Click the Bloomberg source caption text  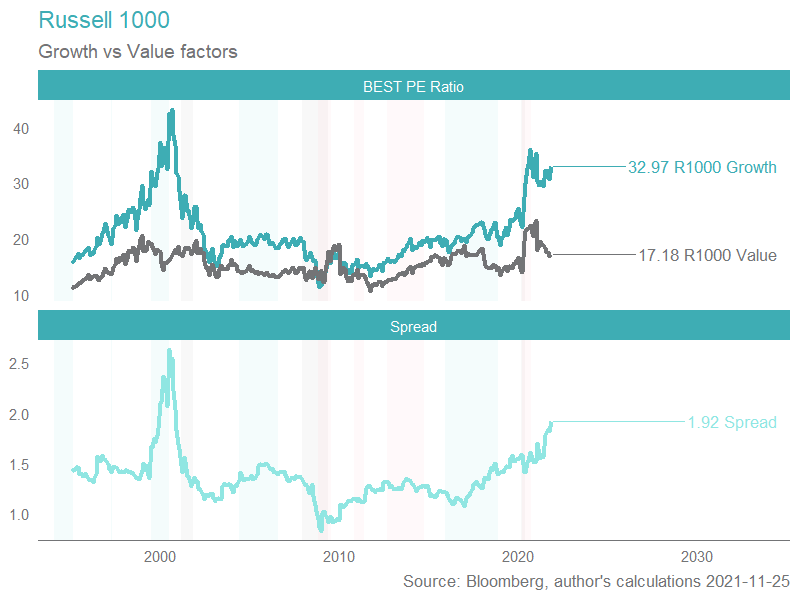(595, 581)
